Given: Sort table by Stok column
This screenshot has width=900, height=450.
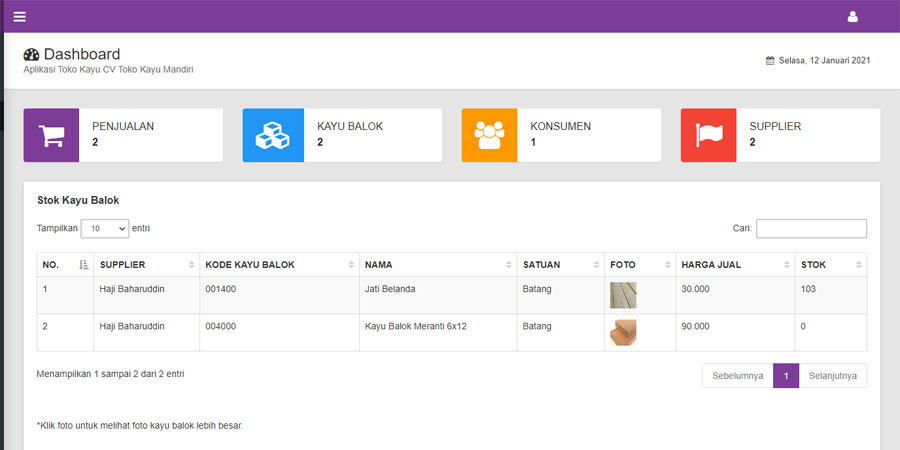Looking at the screenshot, I should [830, 265].
